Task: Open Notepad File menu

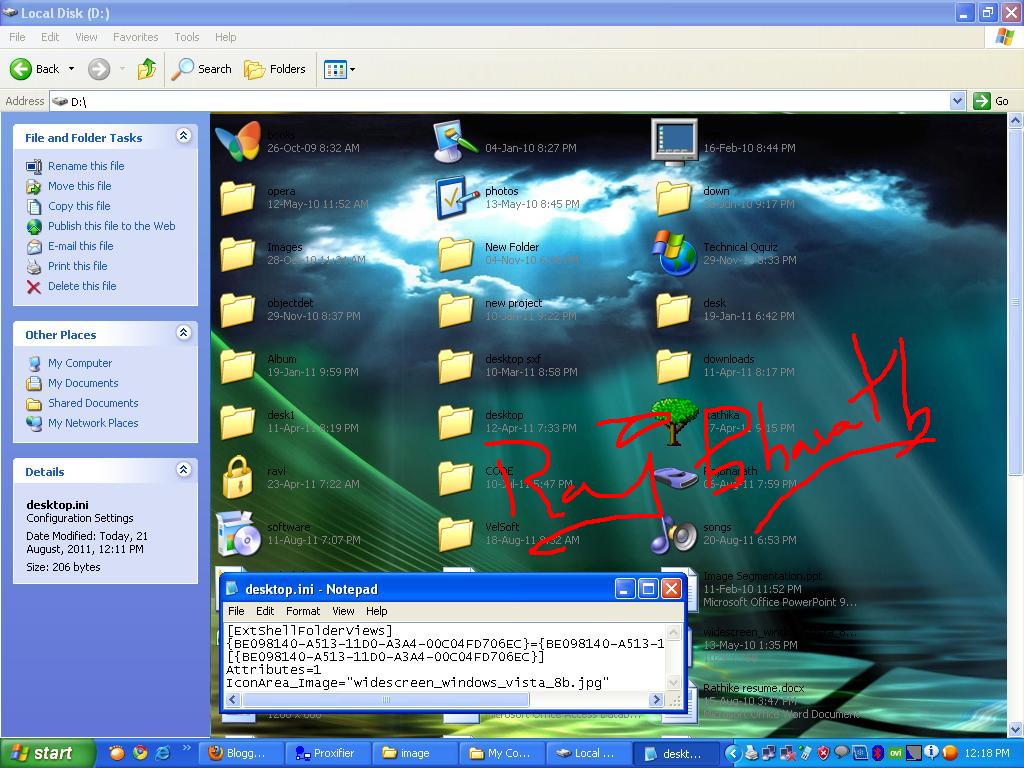Action: point(236,611)
